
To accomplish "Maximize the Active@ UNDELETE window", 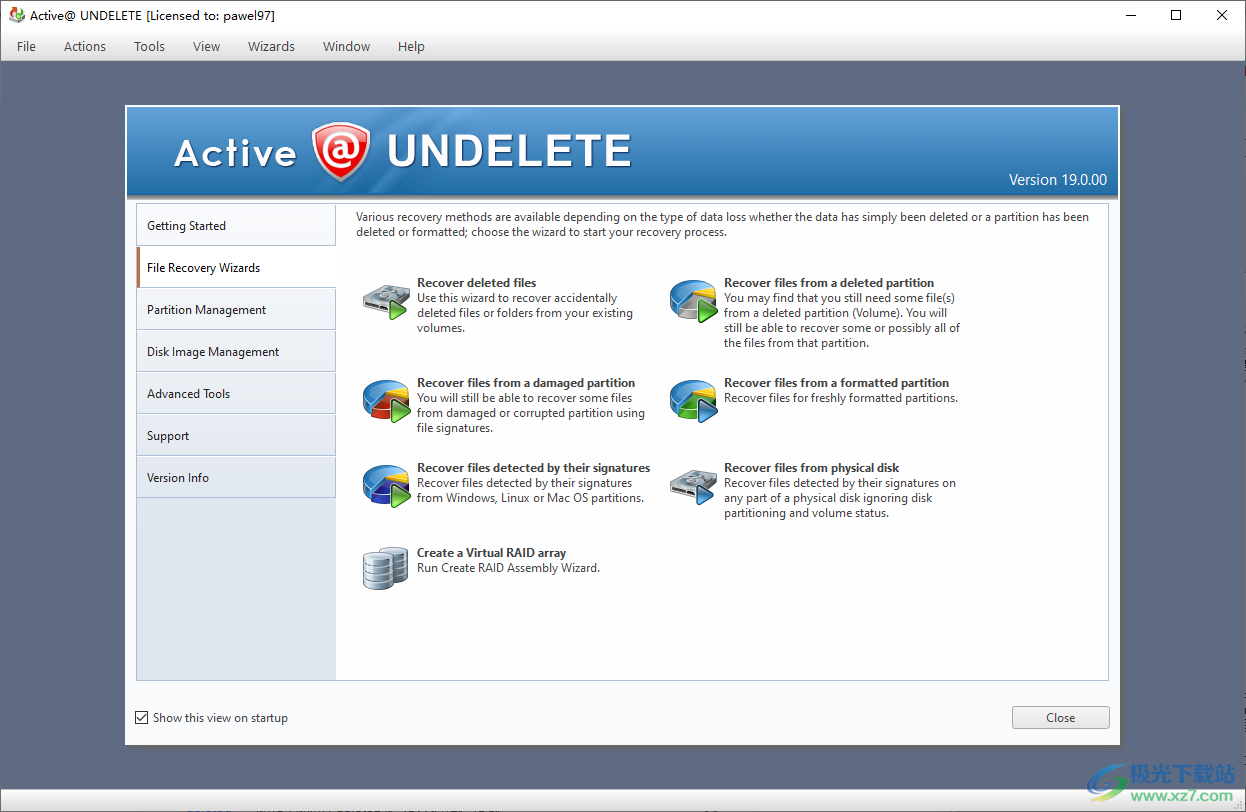I will 1176,15.
